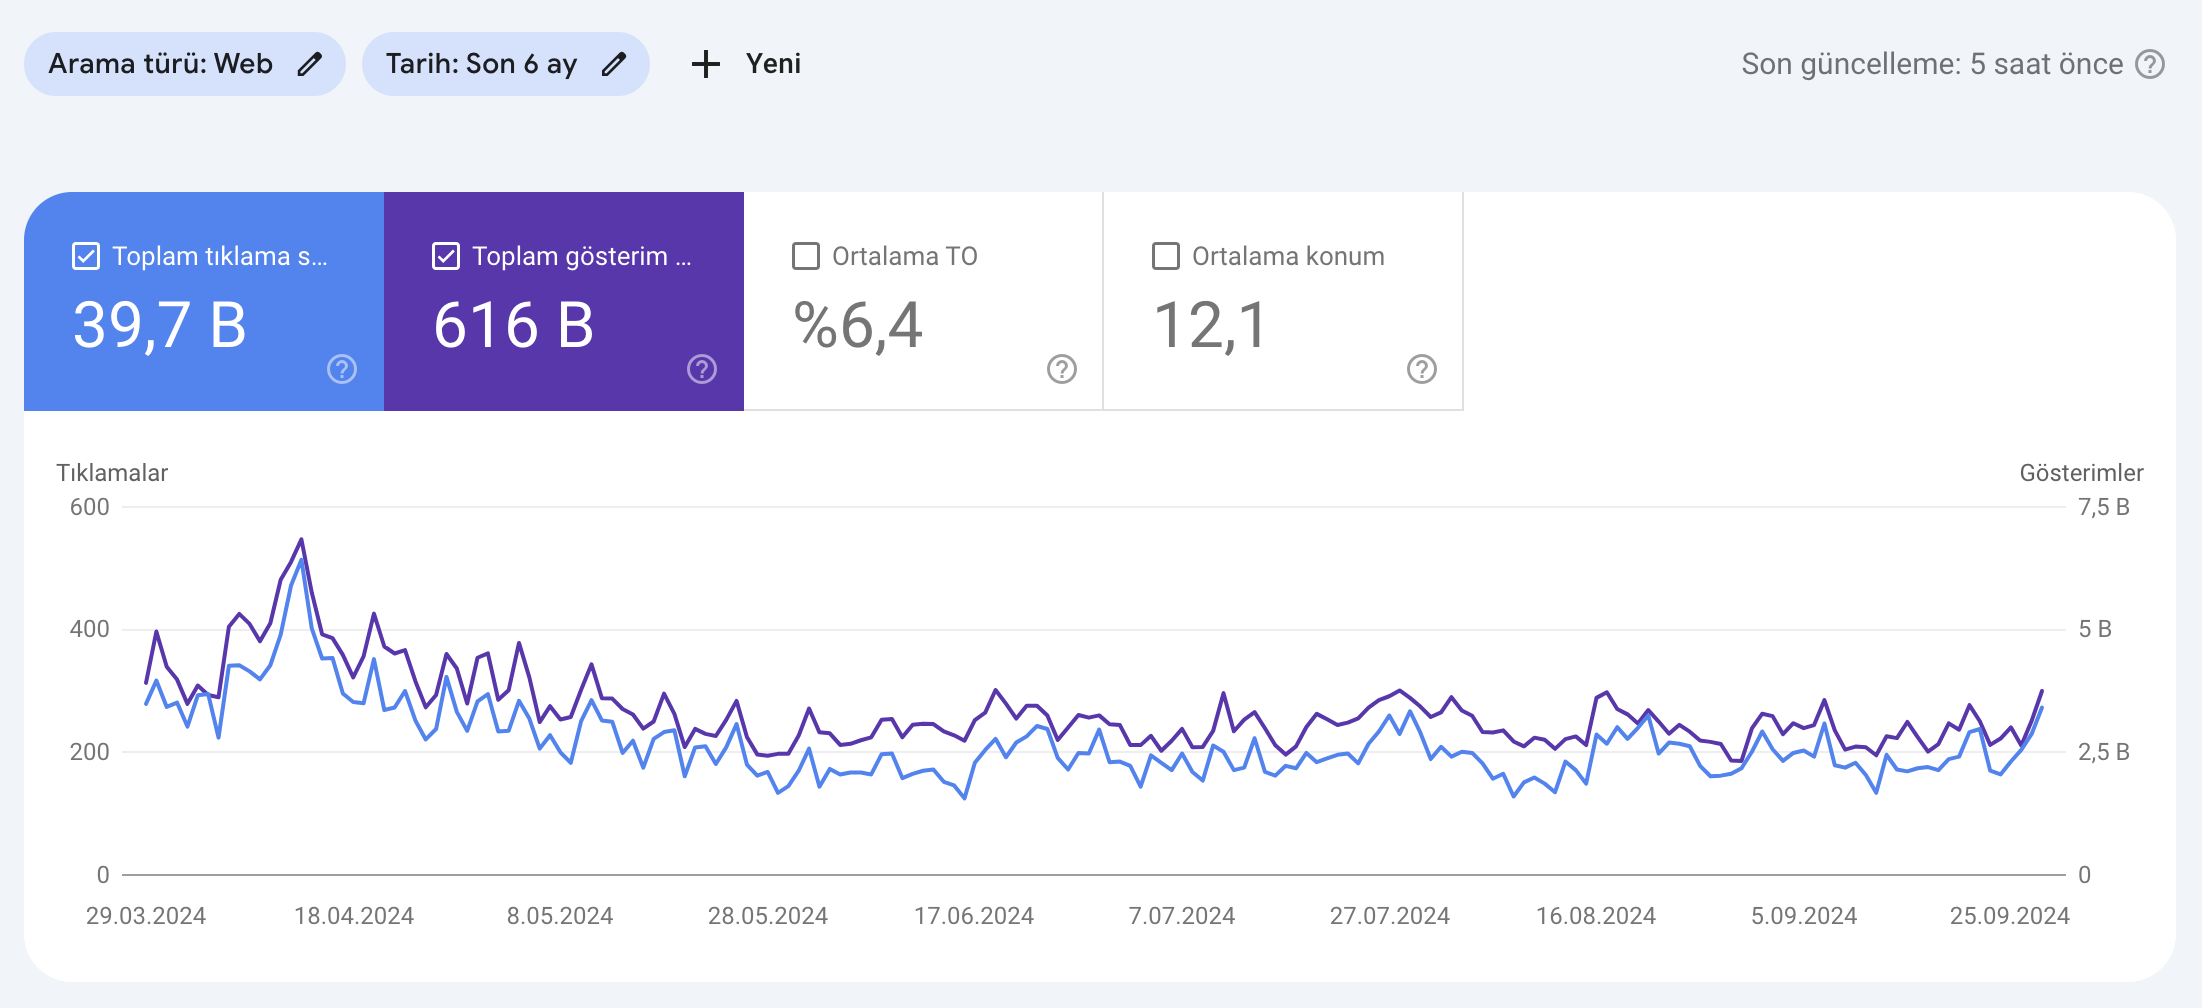Click the 25.09.2024 date label
This screenshot has width=2202, height=1008.
(2010, 916)
